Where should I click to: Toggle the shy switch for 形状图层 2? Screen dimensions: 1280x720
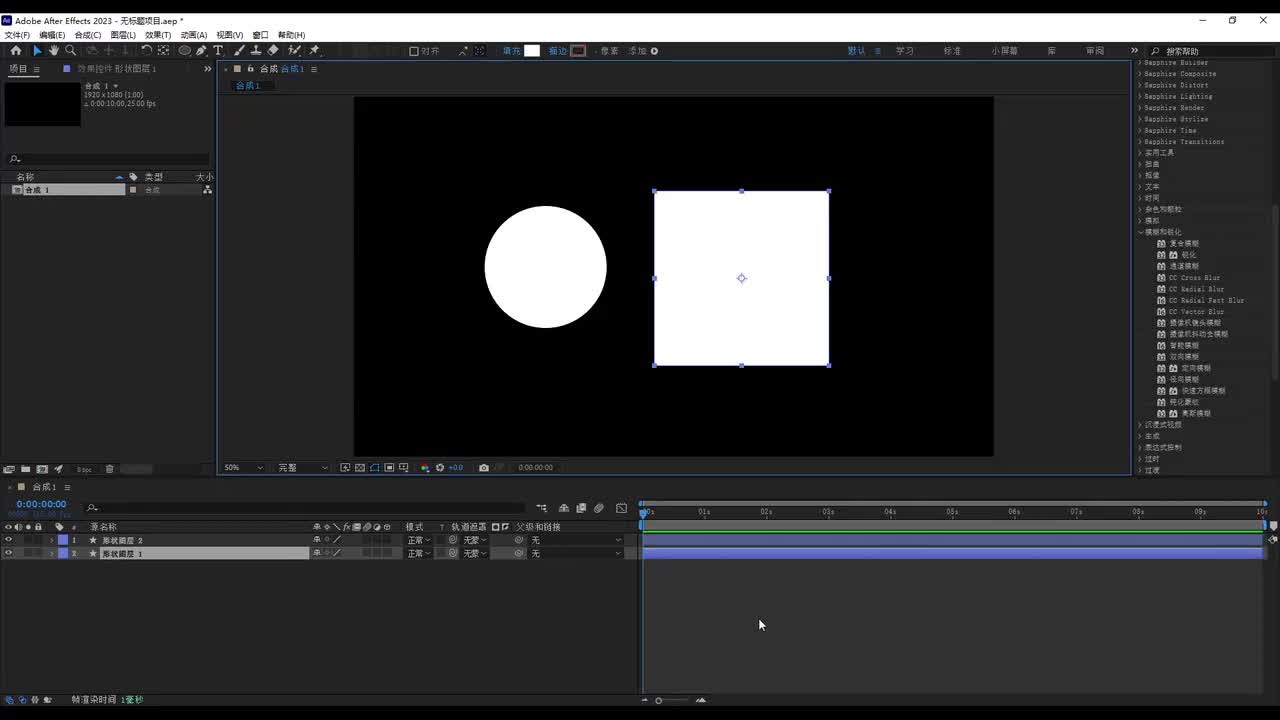(317, 540)
